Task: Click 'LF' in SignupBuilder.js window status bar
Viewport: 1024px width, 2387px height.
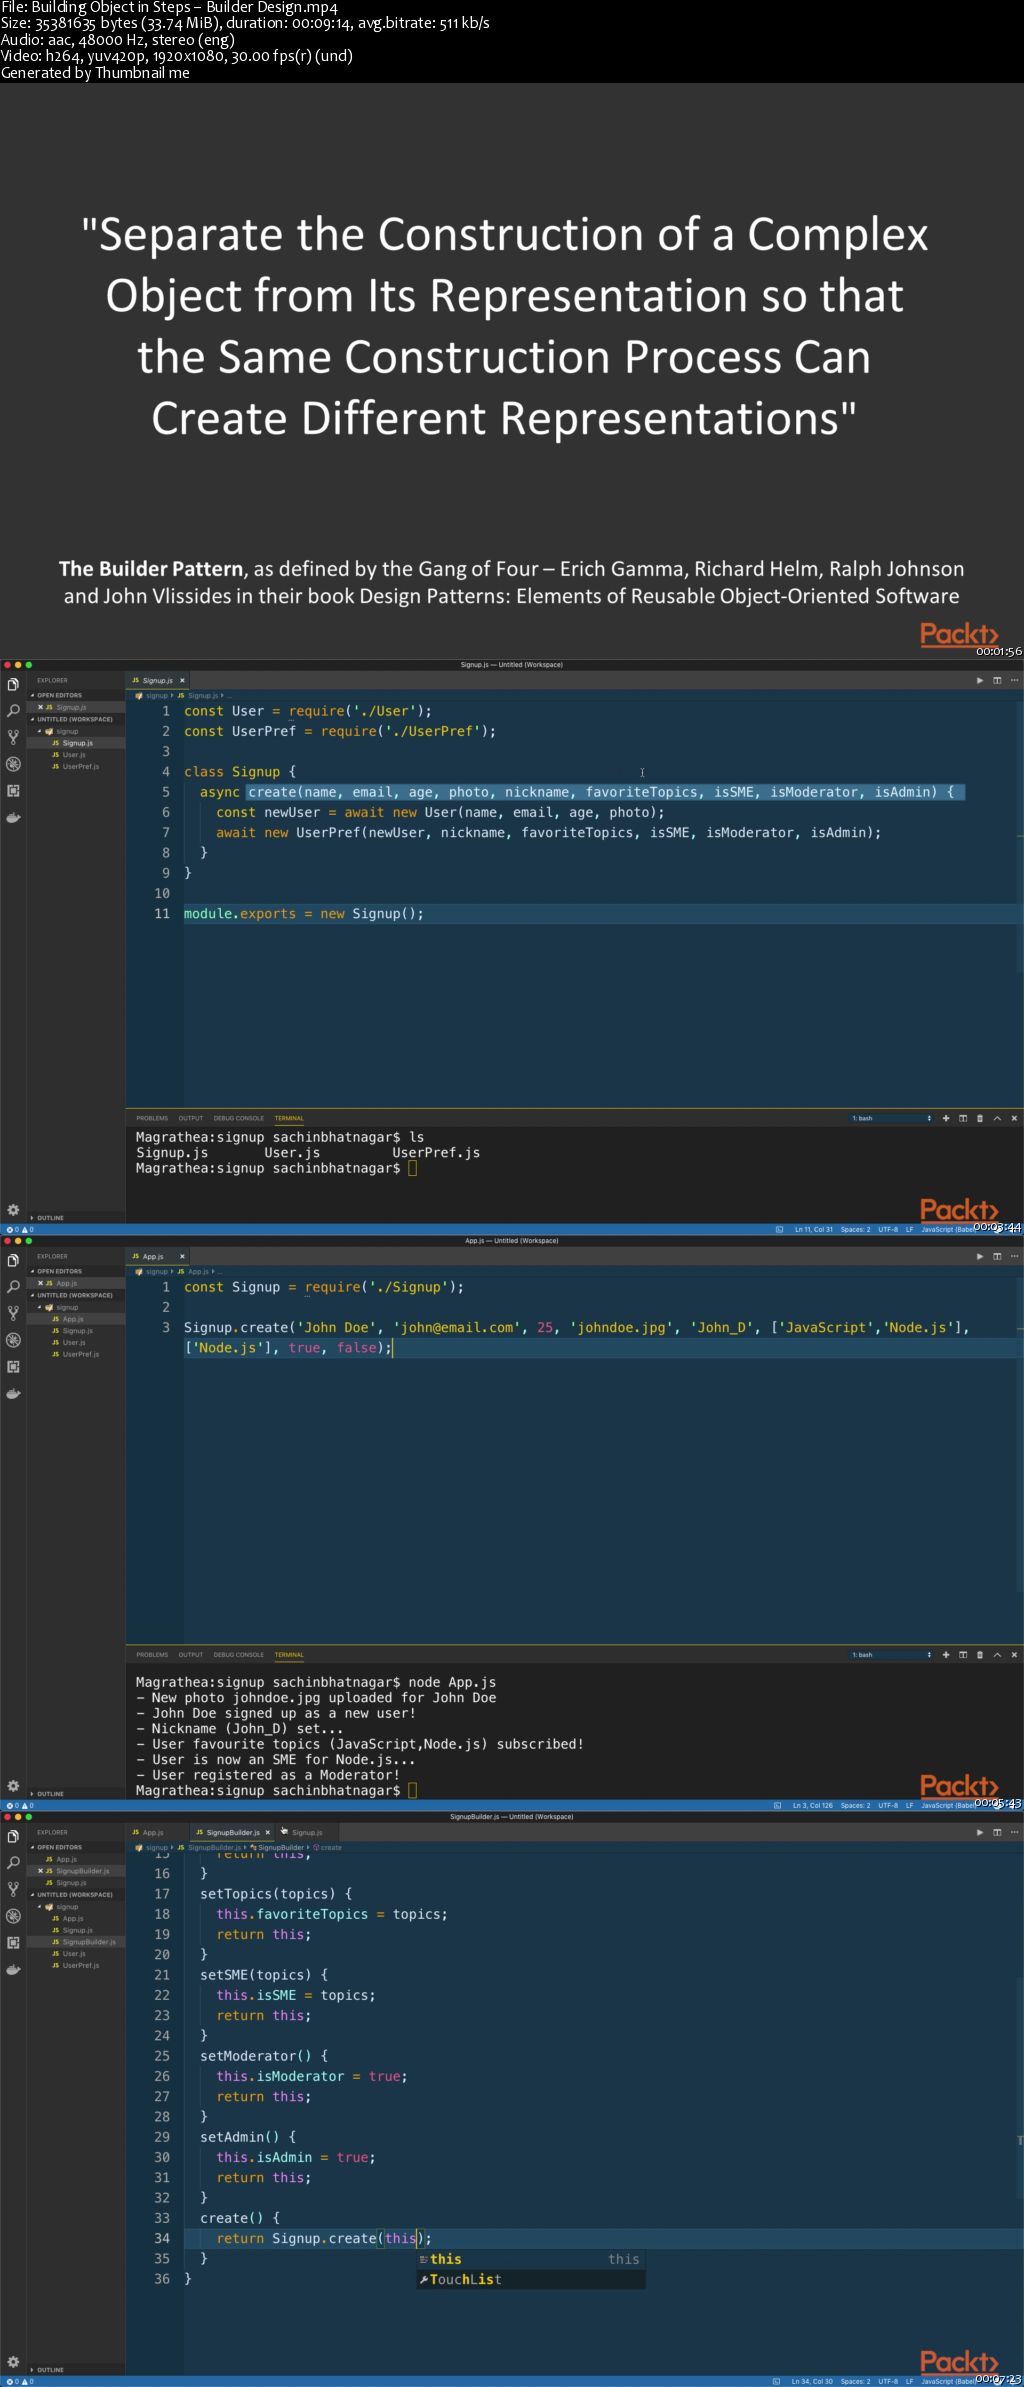Action: click(x=910, y=2381)
